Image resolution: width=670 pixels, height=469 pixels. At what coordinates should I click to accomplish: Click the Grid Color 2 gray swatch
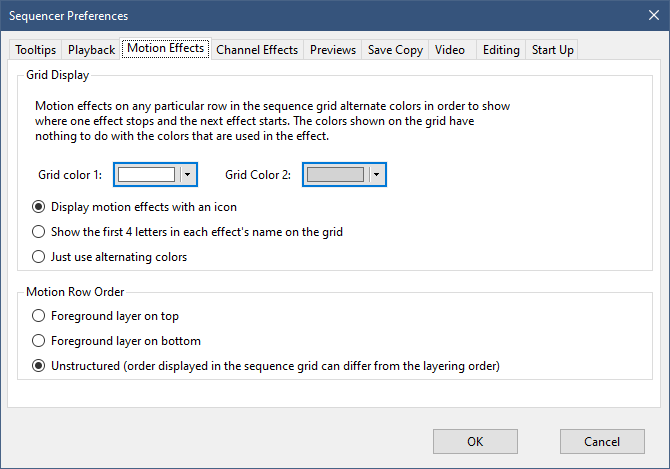335,174
